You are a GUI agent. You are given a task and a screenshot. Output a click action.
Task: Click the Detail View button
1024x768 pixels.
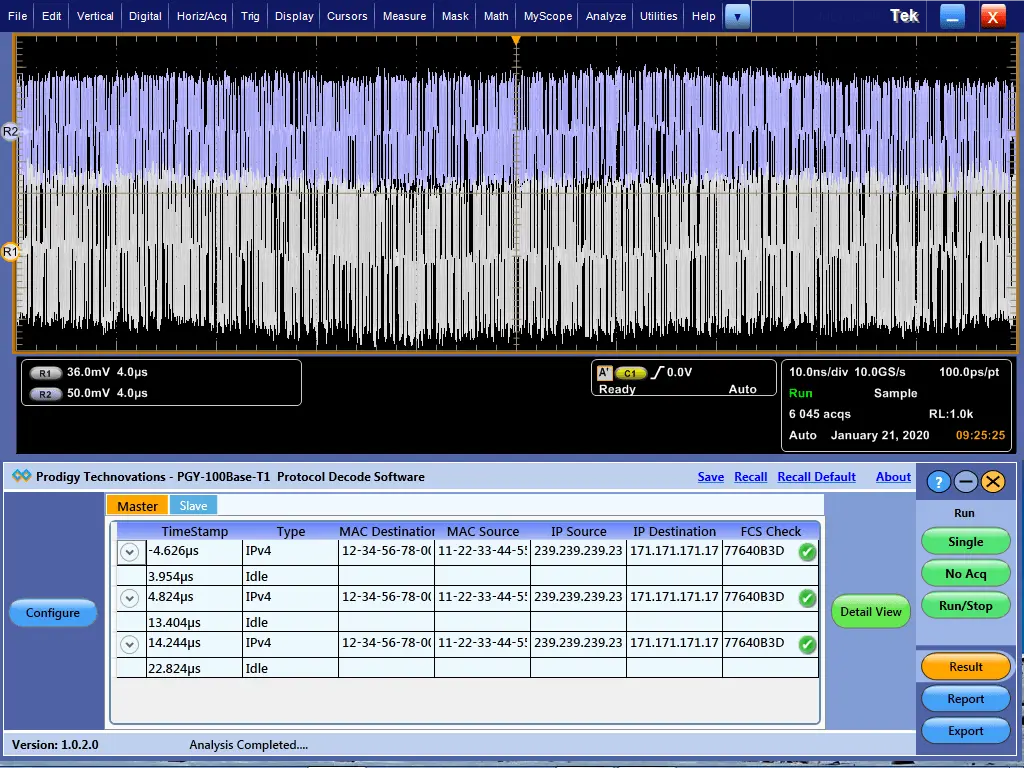[870, 612]
